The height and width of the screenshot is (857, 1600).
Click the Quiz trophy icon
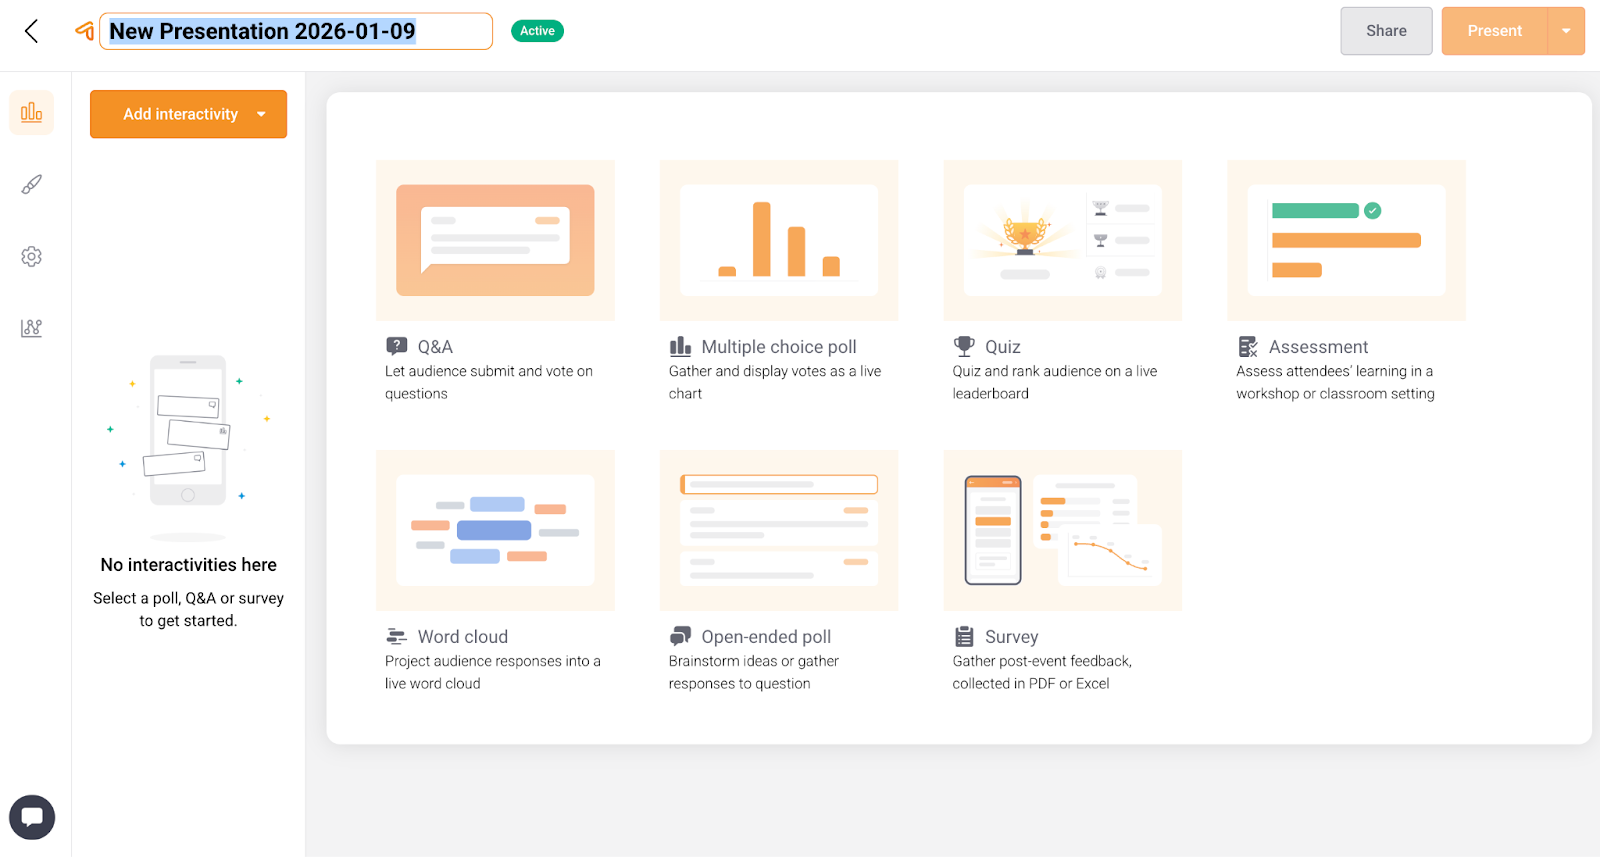(964, 347)
